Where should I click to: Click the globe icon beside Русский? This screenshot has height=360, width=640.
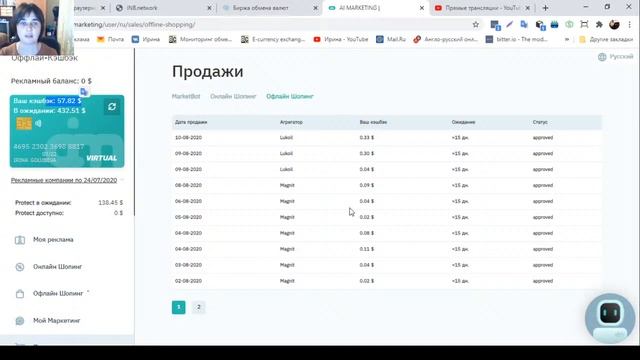(602, 57)
